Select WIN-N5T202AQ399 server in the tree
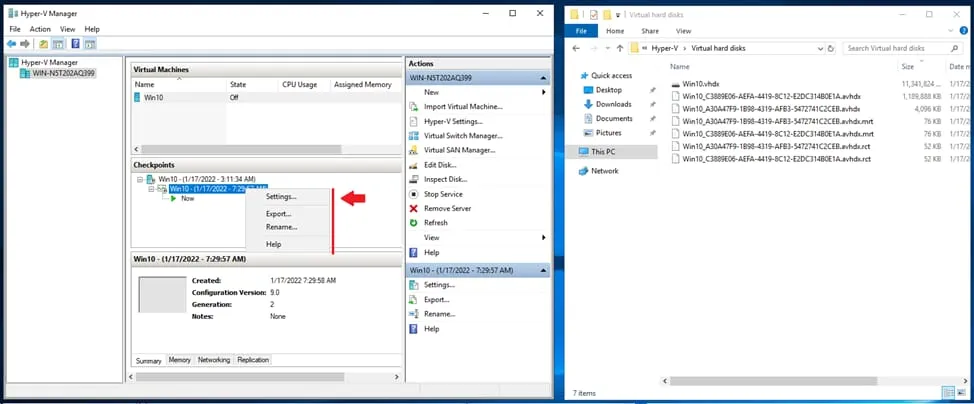 (x=64, y=73)
